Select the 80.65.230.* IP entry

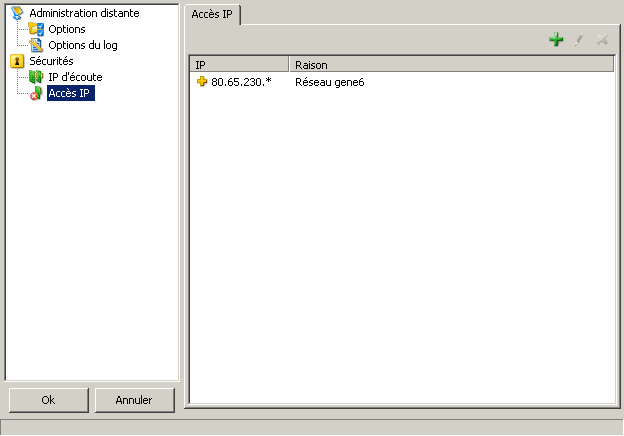coord(241,82)
